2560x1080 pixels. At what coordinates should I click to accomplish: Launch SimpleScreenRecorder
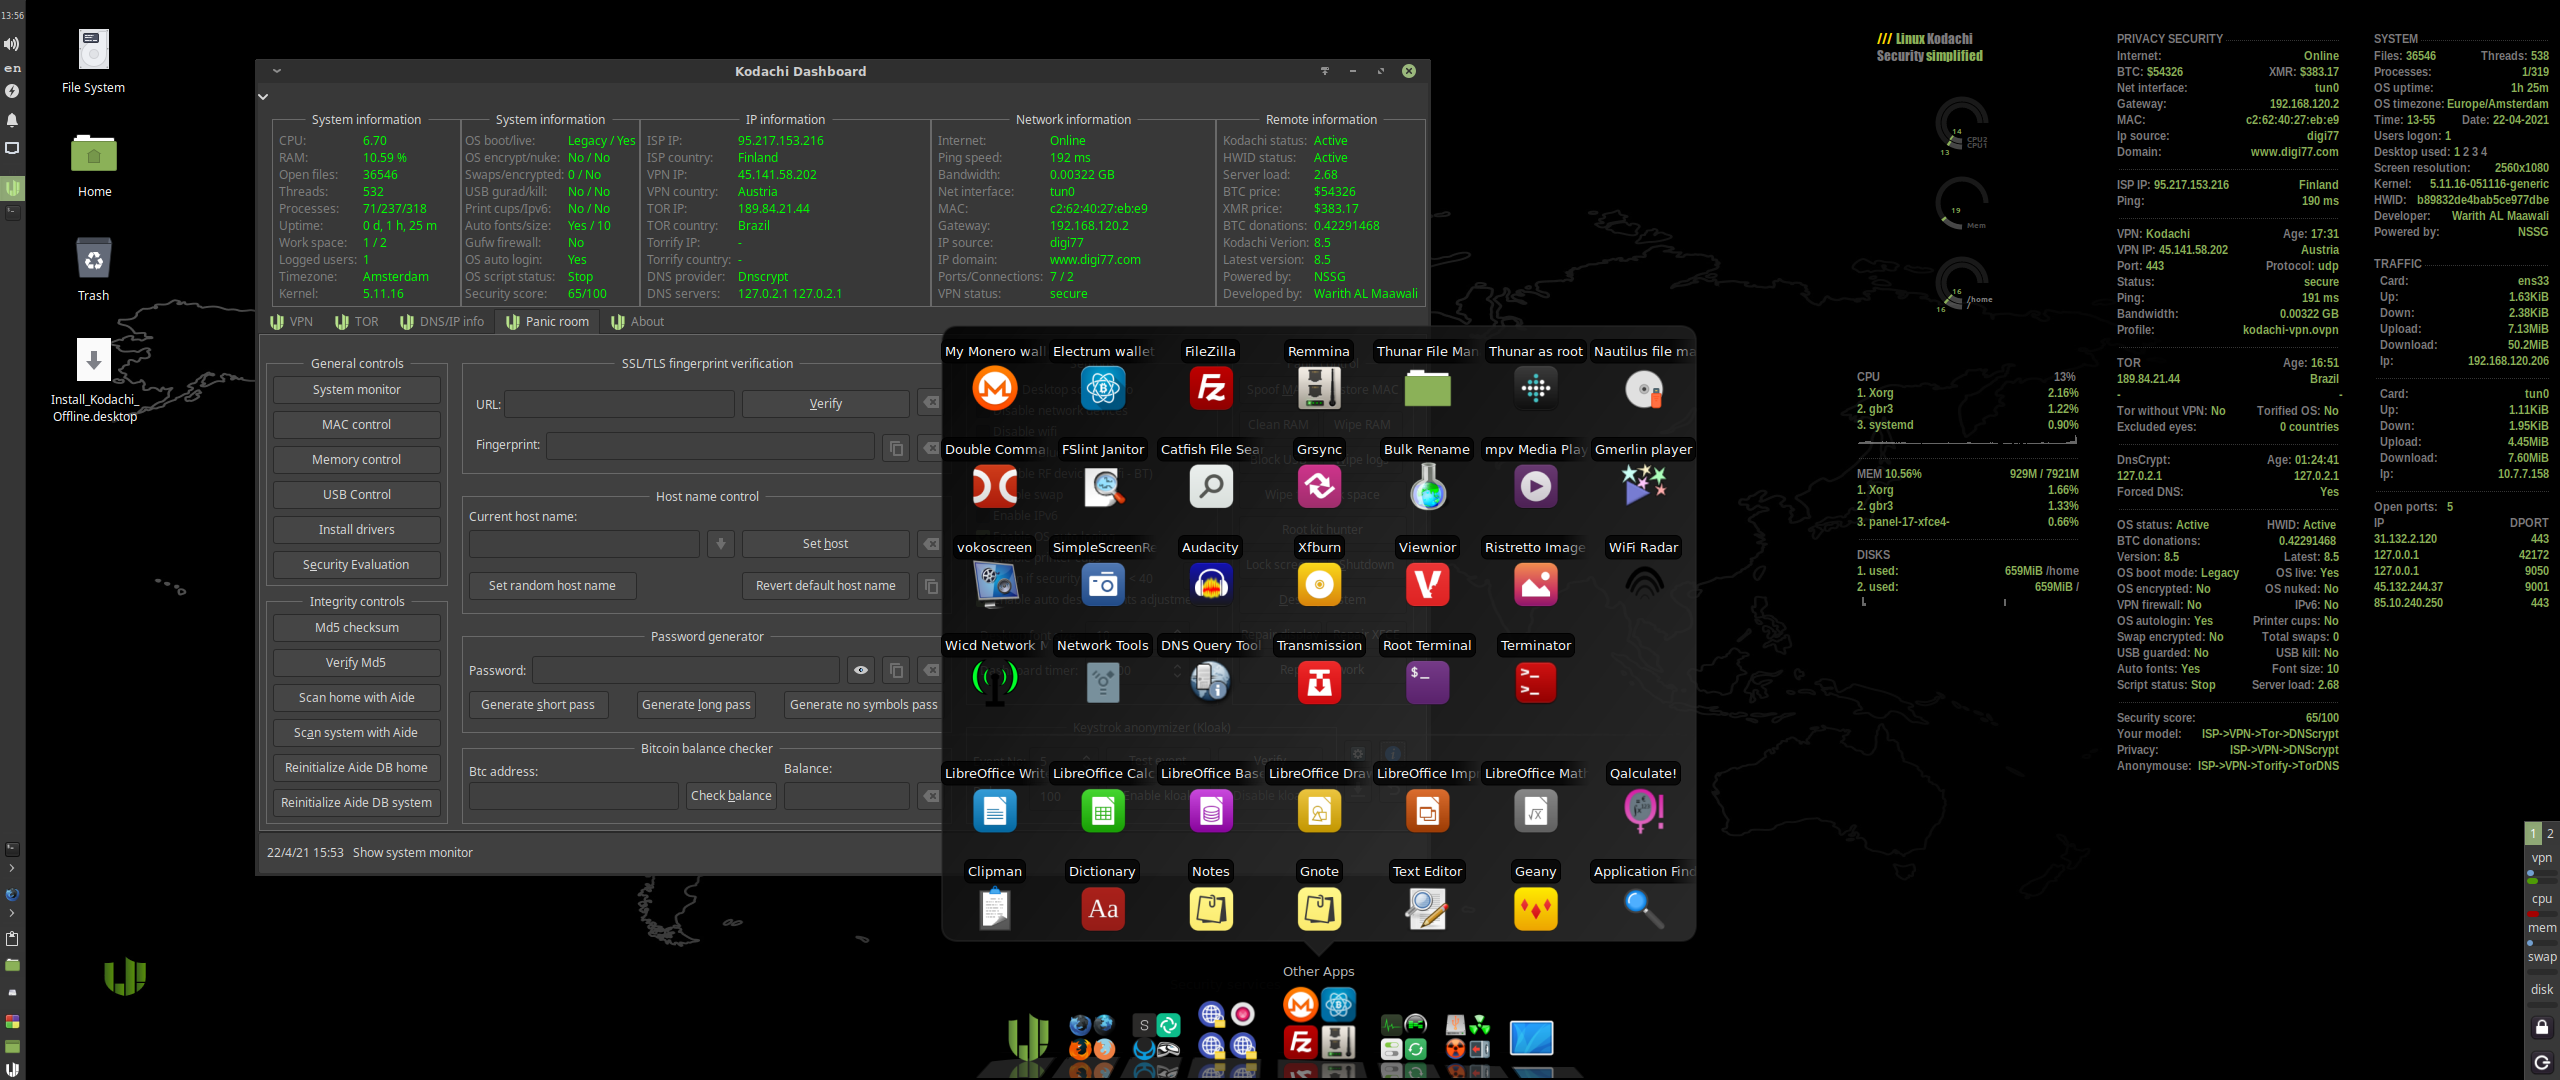1102,584
